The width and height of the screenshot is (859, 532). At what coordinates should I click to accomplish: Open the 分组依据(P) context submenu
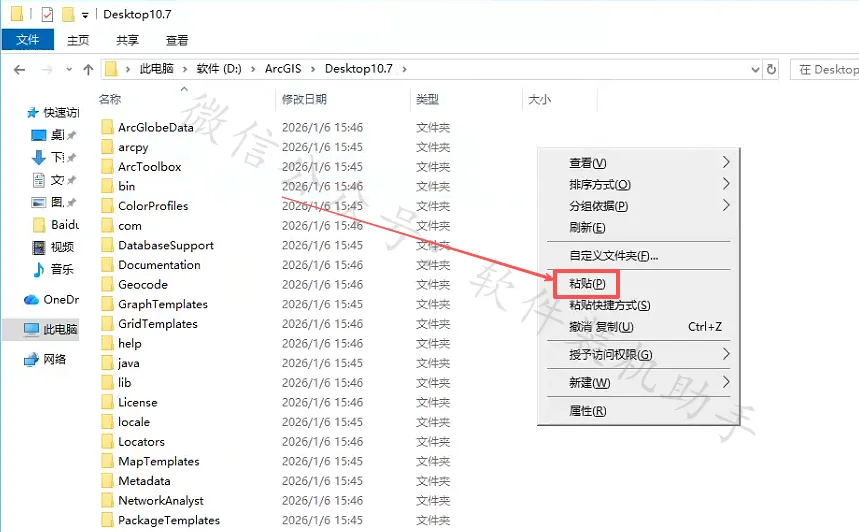click(x=639, y=206)
